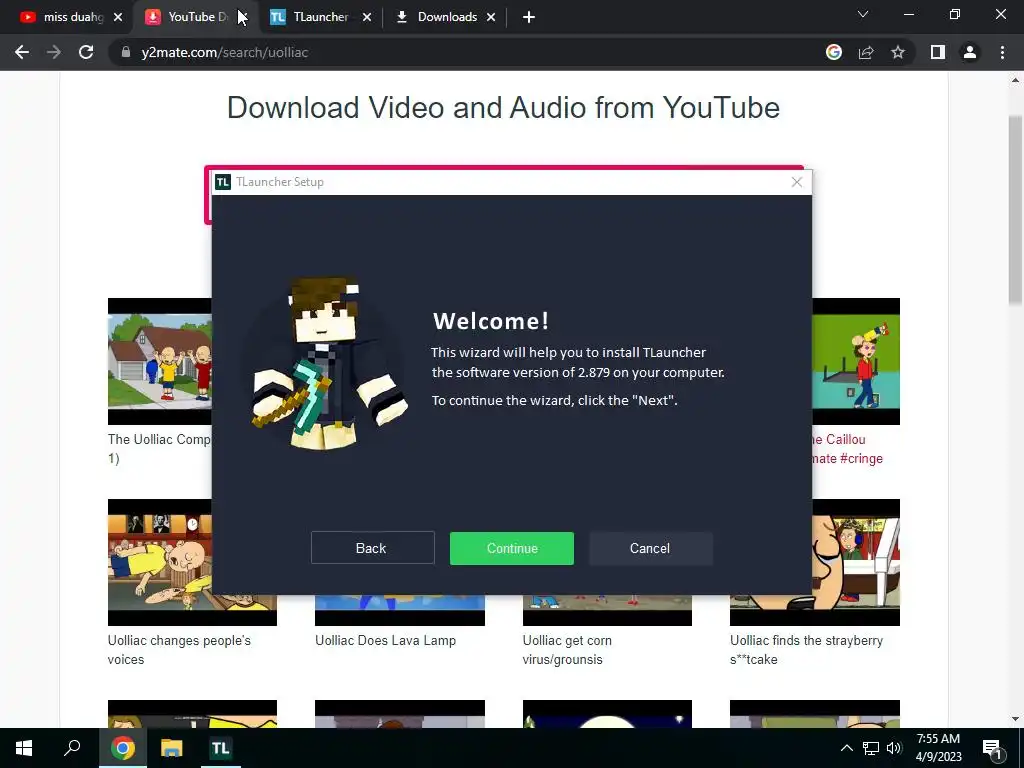Open Uolliac changes people's voices thumbnail
The height and width of the screenshot is (768, 1024).
click(x=159, y=562)
